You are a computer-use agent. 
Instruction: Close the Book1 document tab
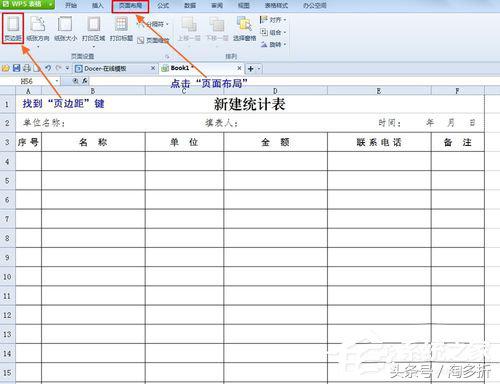(x=239, y=68)
